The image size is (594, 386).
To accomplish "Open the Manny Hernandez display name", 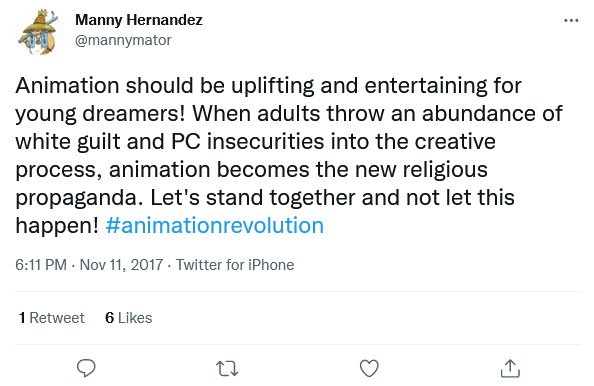I will 139,20.
